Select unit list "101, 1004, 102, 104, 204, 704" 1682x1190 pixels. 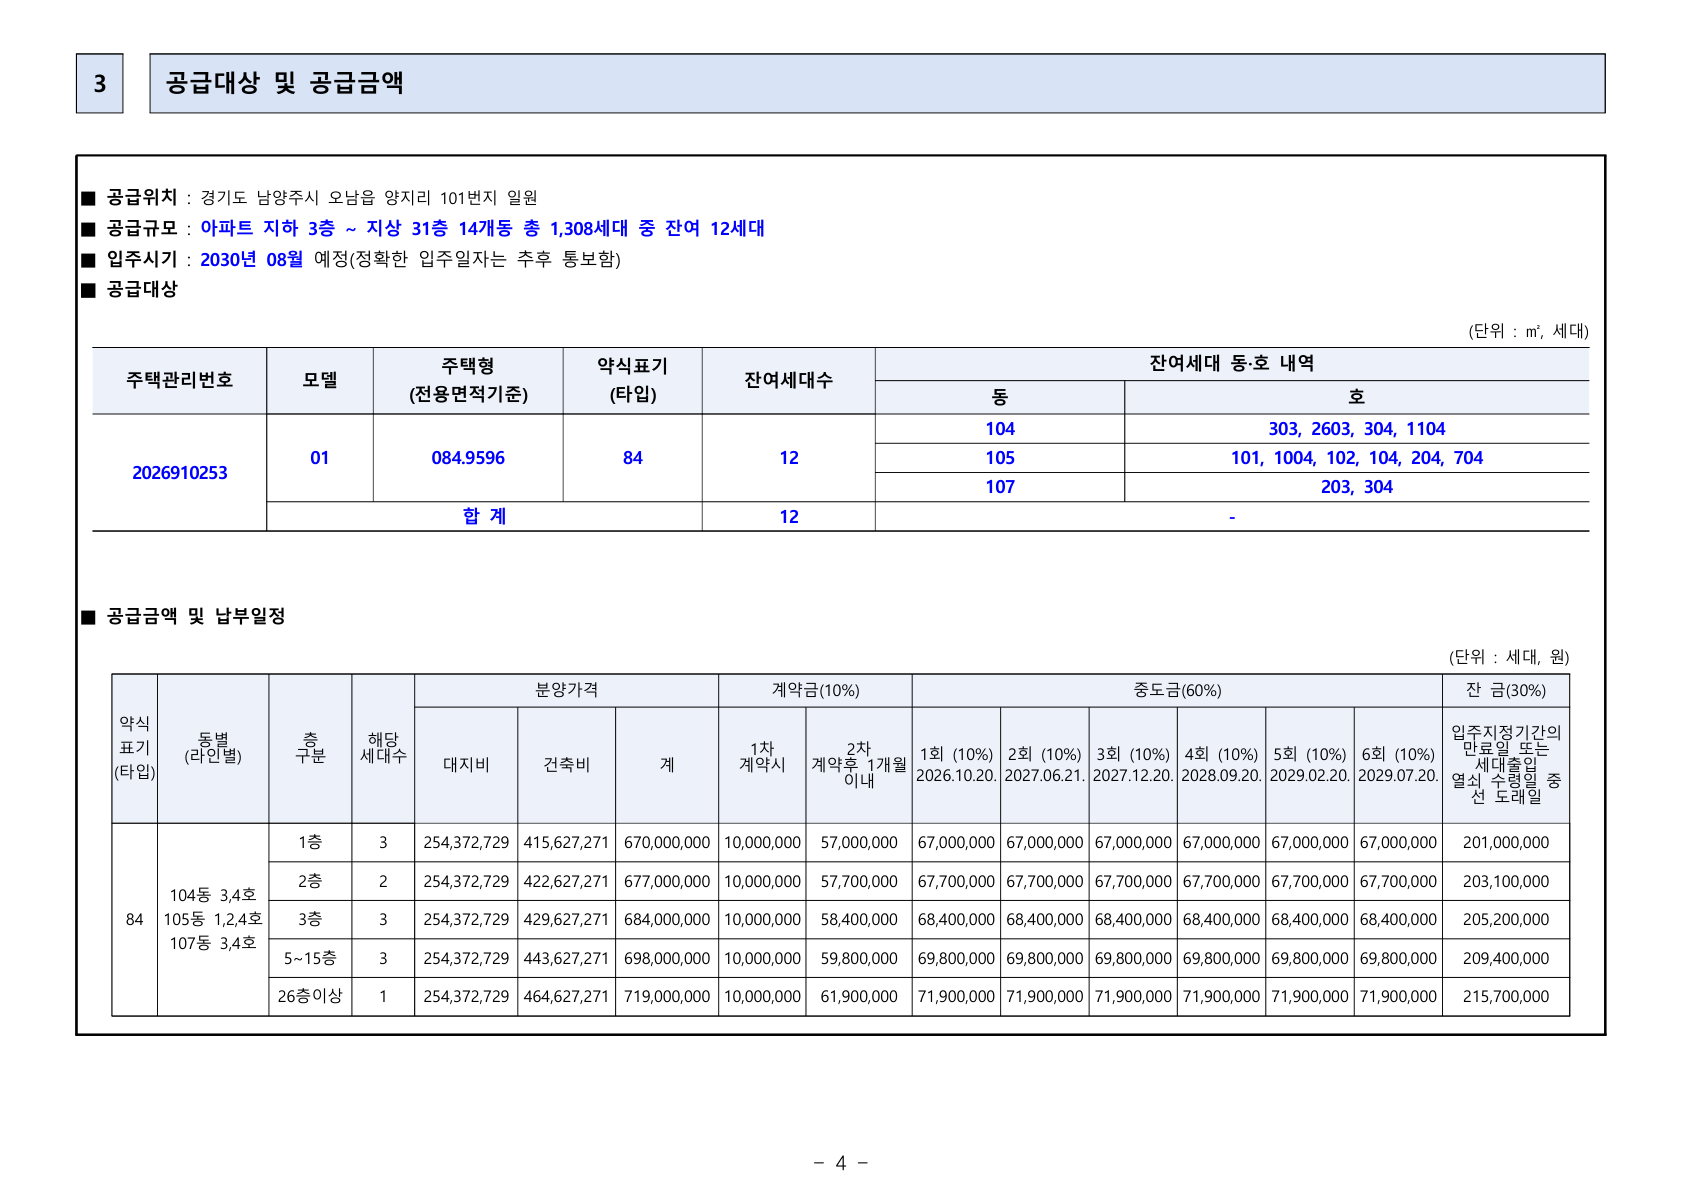[1357, 458]
